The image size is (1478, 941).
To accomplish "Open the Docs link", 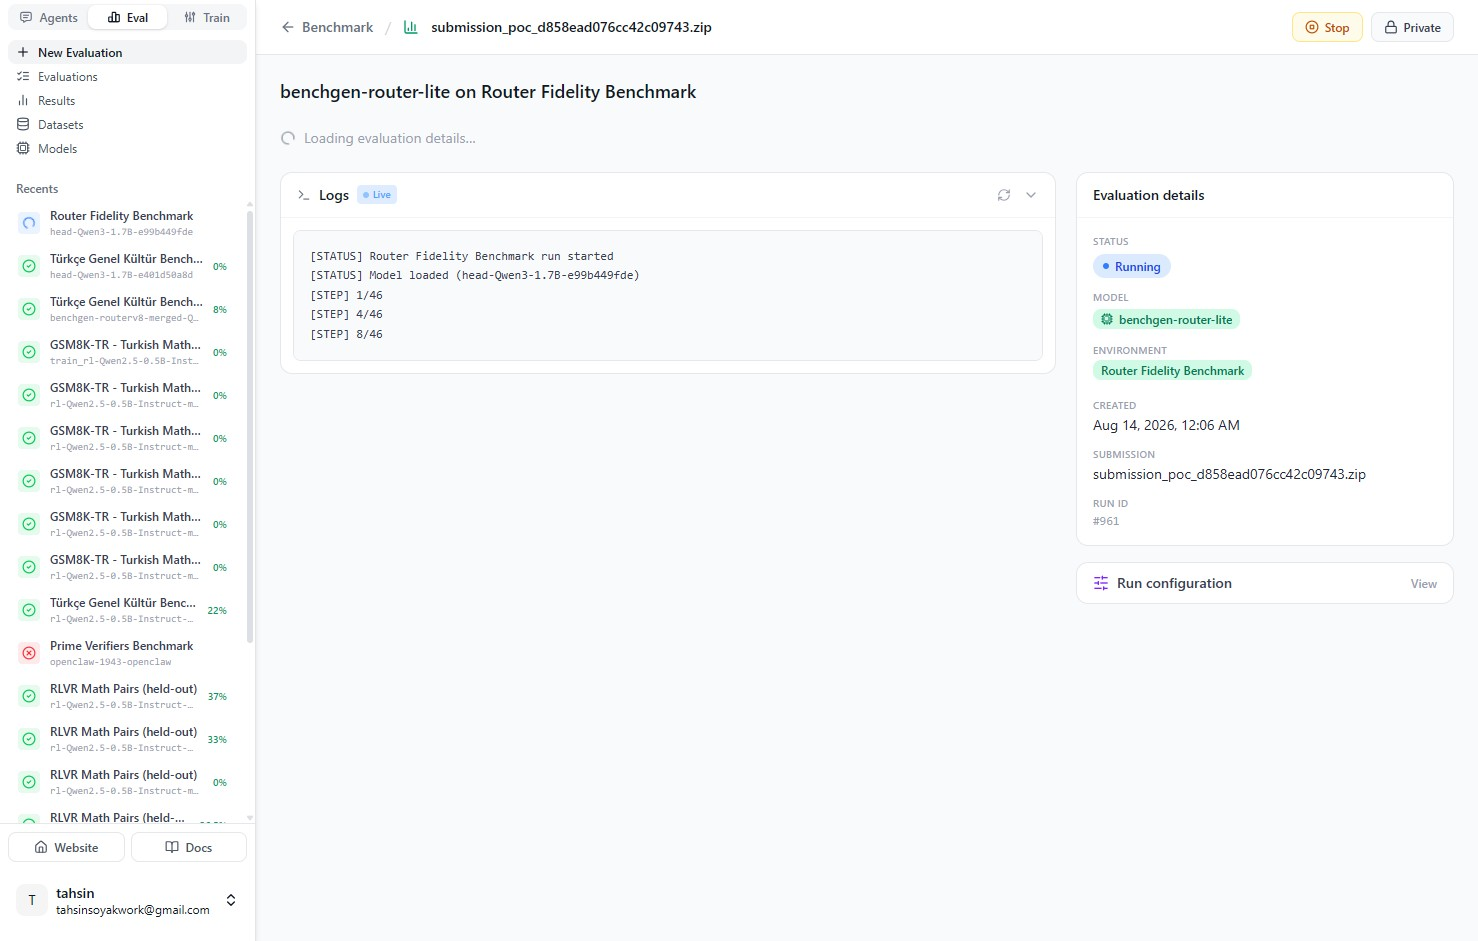I will point(188,847).
